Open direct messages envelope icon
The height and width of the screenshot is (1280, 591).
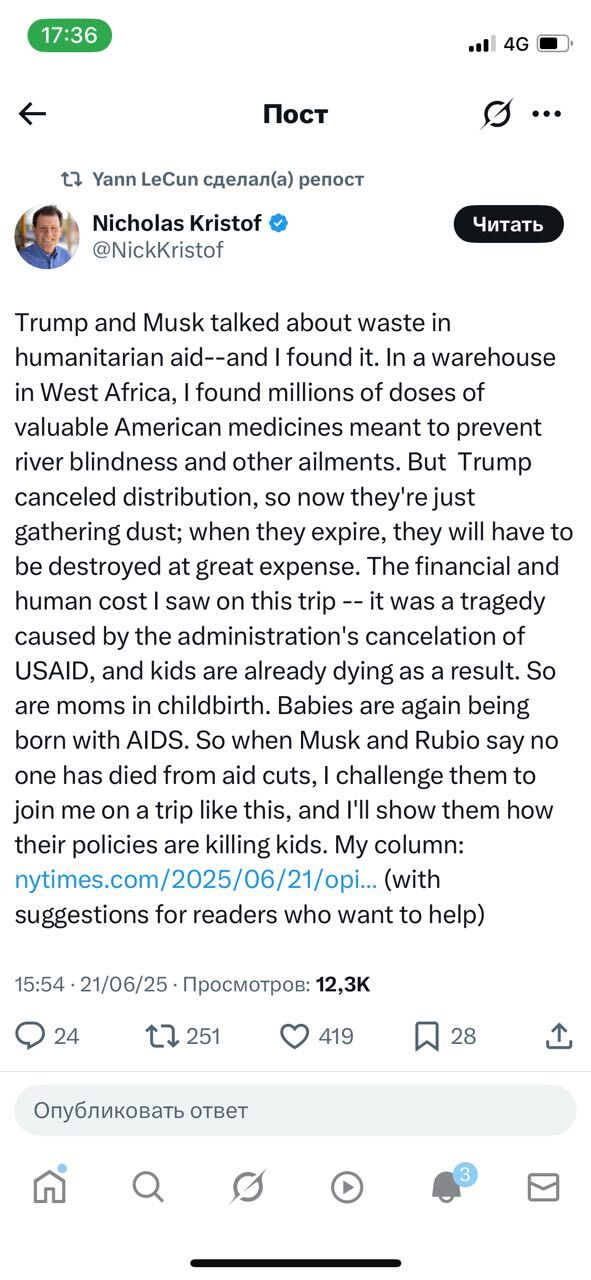[x=543, y=1187]
